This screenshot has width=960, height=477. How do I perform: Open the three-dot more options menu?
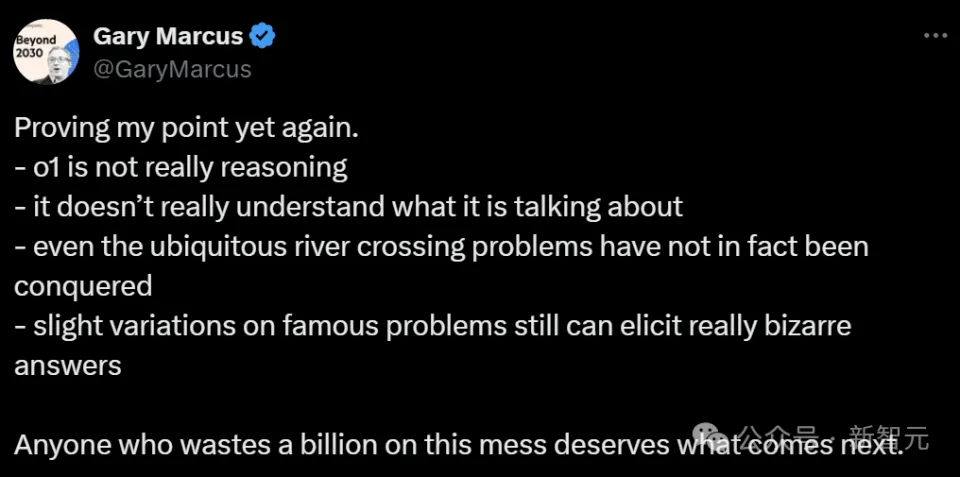point(934,35)
